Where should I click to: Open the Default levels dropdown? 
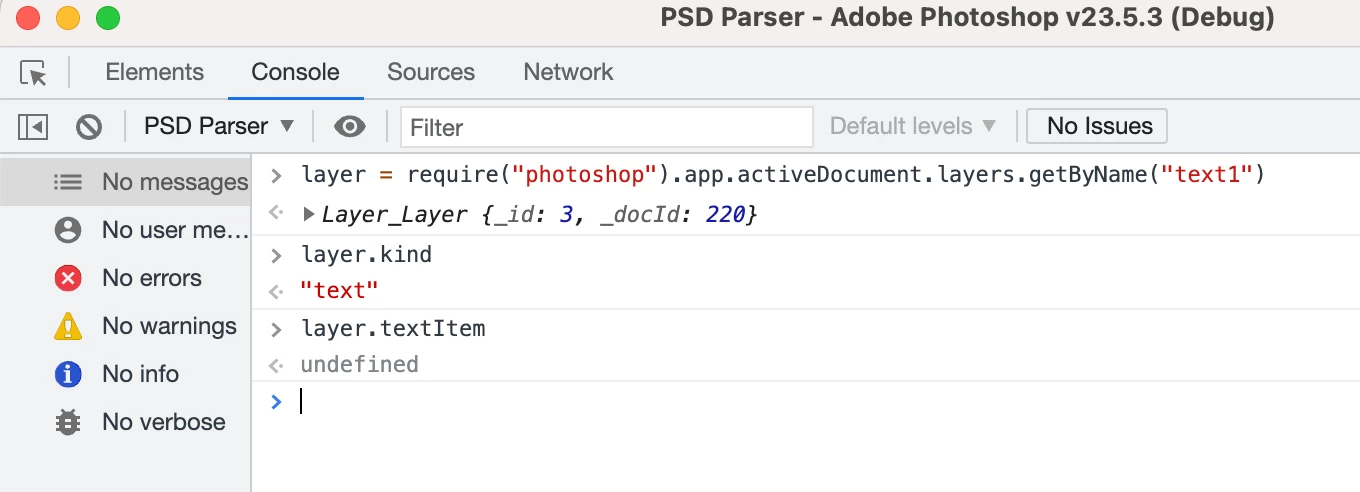(x=913, y=127)
